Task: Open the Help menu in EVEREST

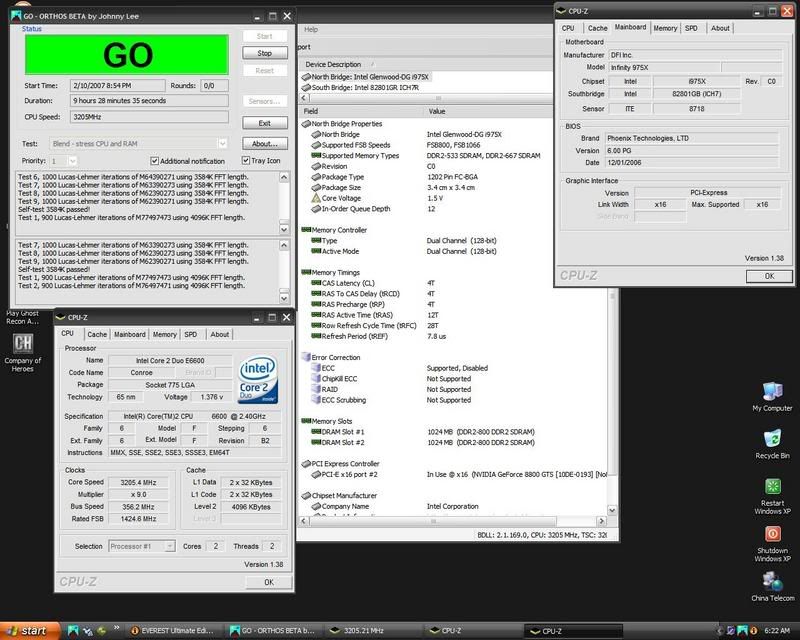Action: [311, 30]
